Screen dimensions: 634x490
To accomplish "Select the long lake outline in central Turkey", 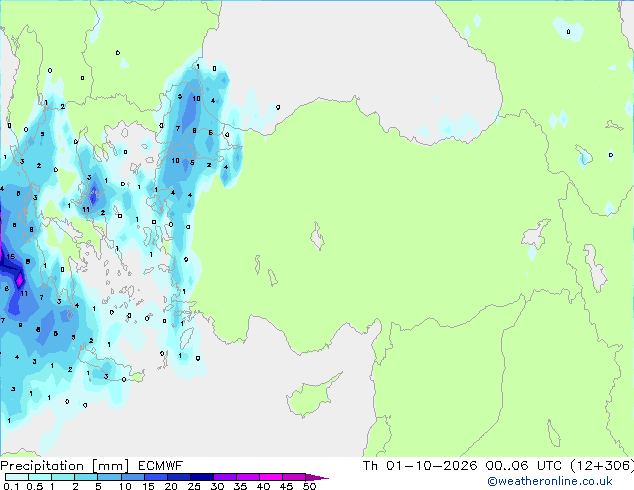I will pyautogui.click(x=317, y=236).
